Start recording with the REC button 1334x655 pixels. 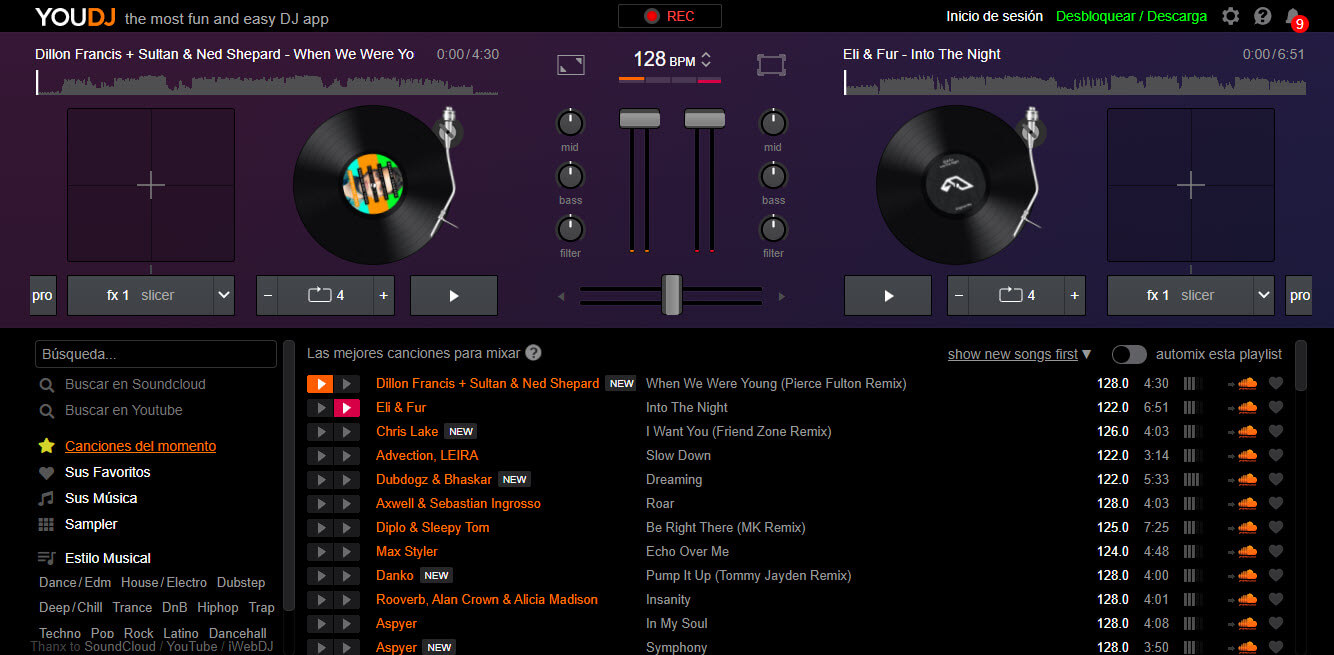669,16
